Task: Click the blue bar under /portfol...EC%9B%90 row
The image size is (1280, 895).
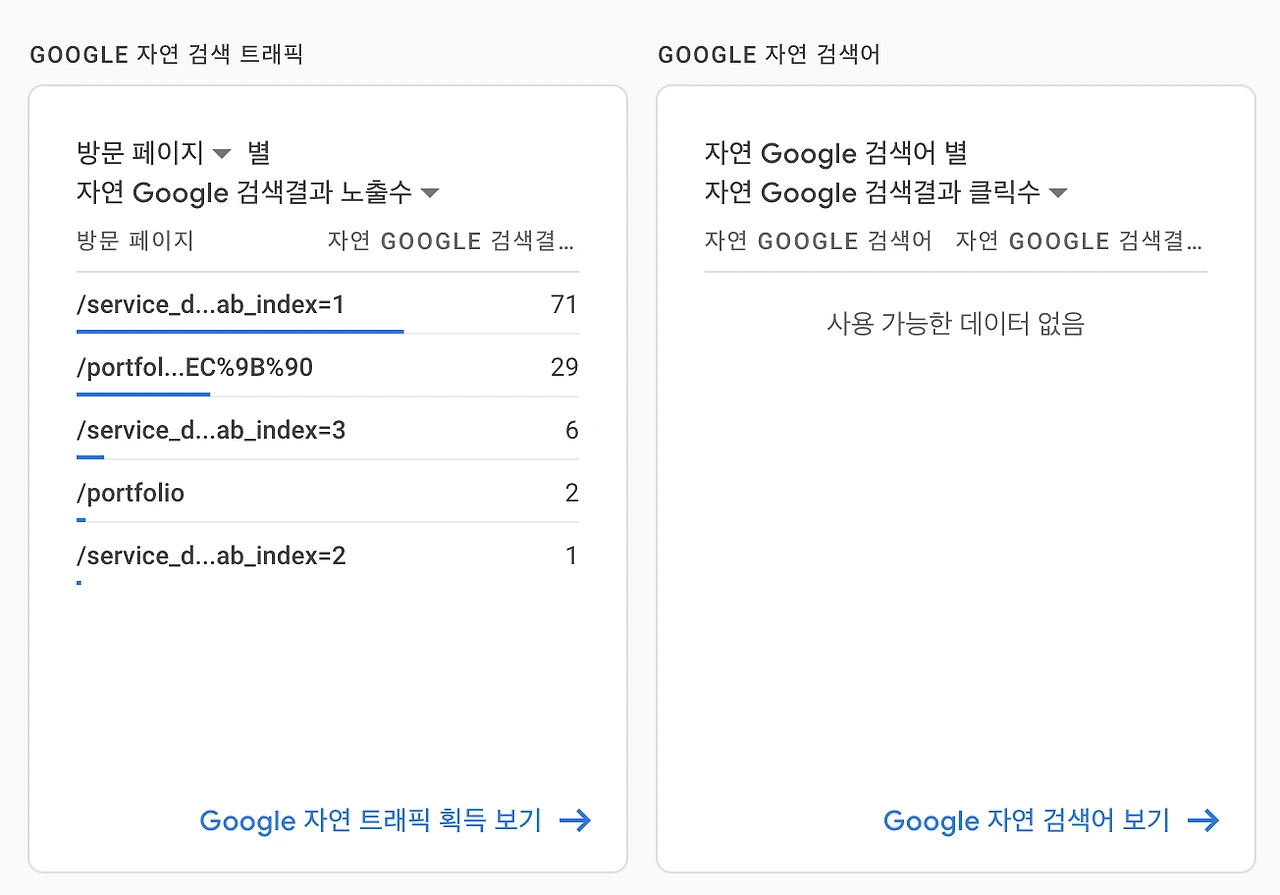Action: click(x=143, y=394)
